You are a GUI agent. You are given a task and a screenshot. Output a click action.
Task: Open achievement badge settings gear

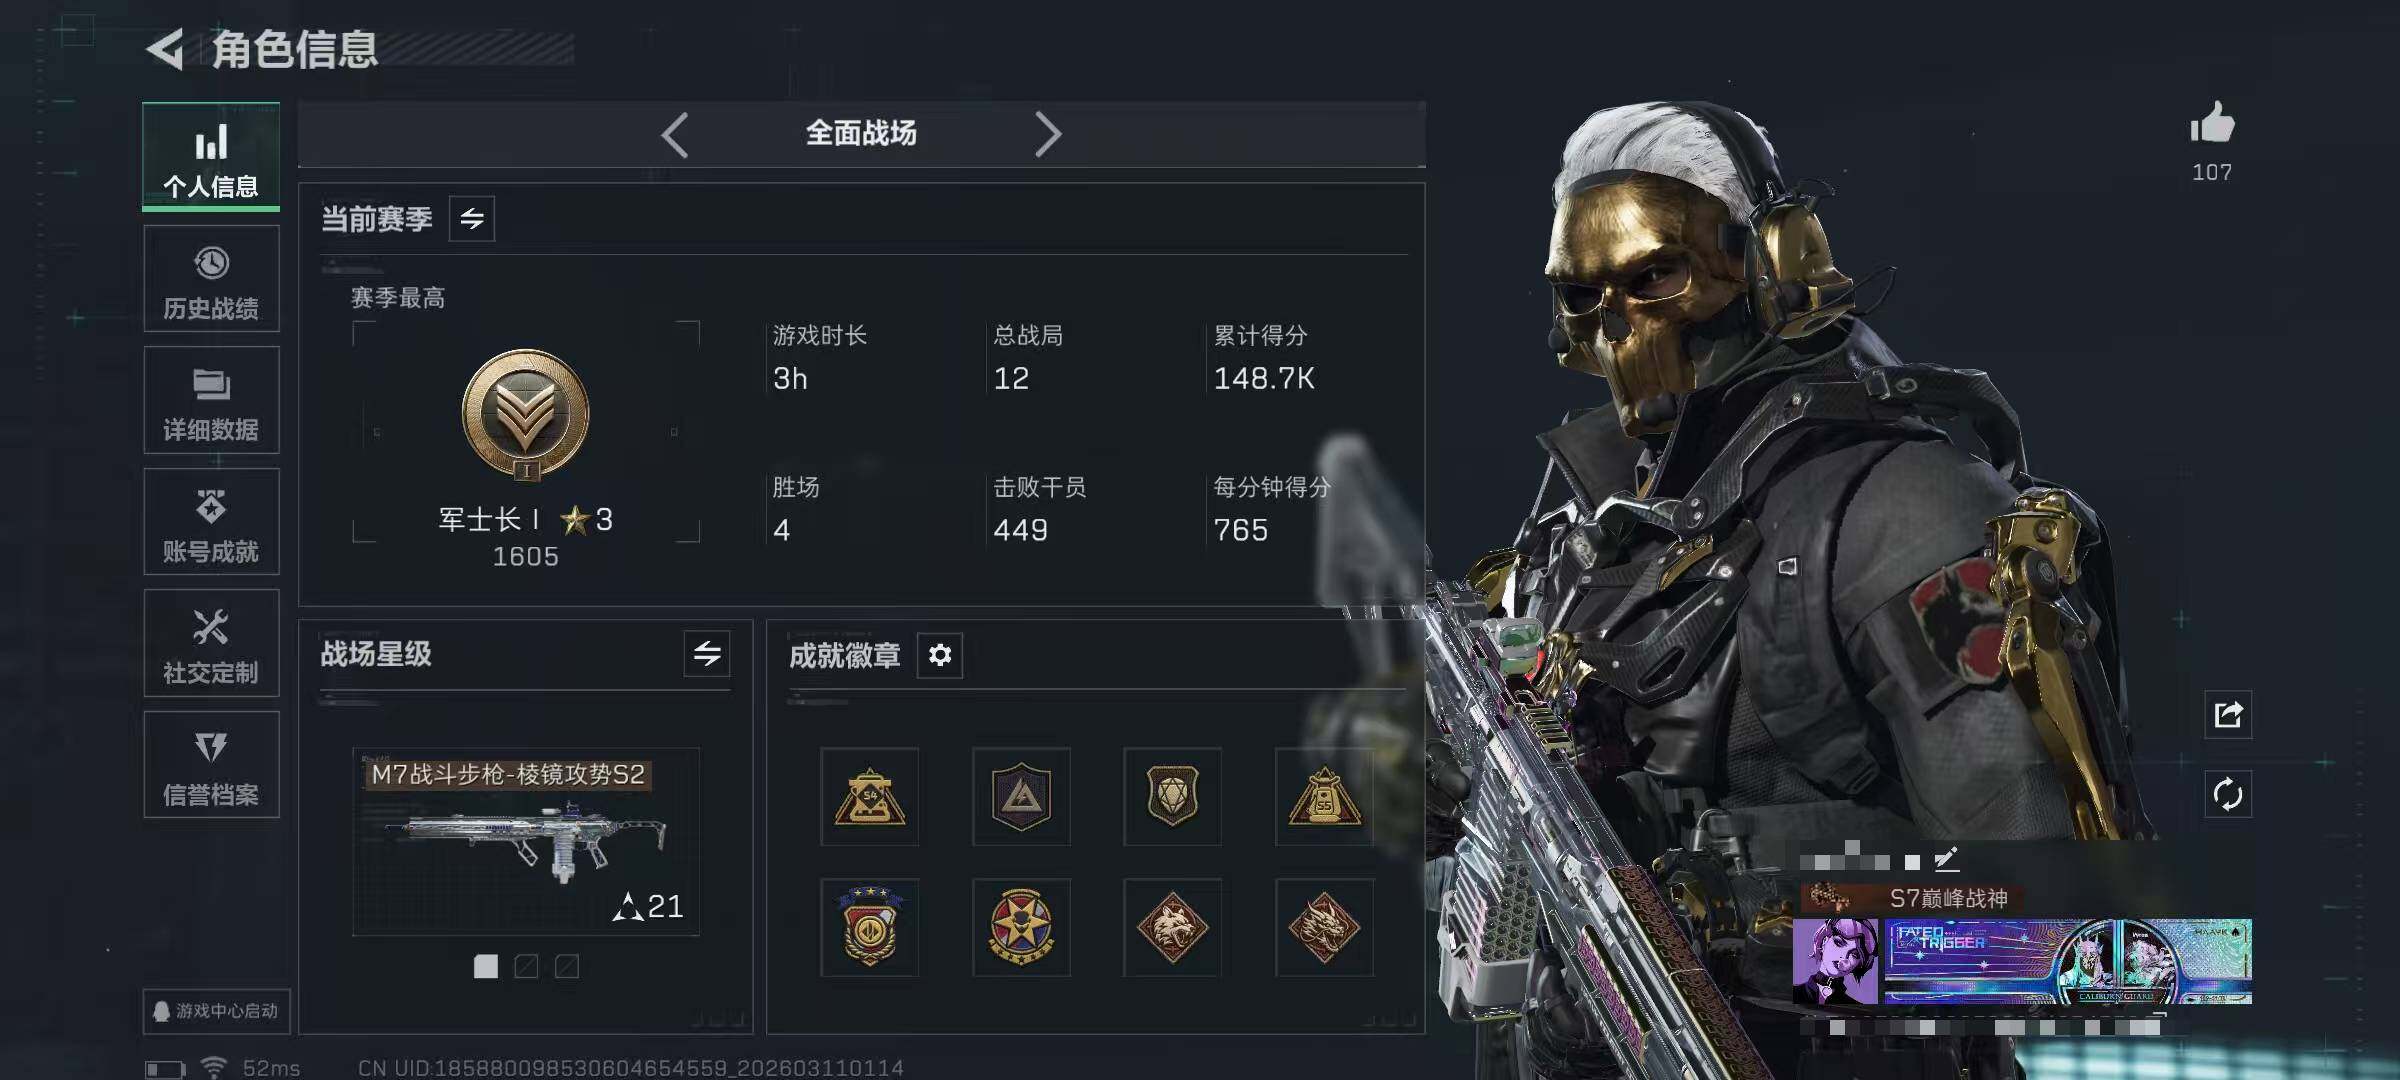pyautogui.click(x=939, y=655)
